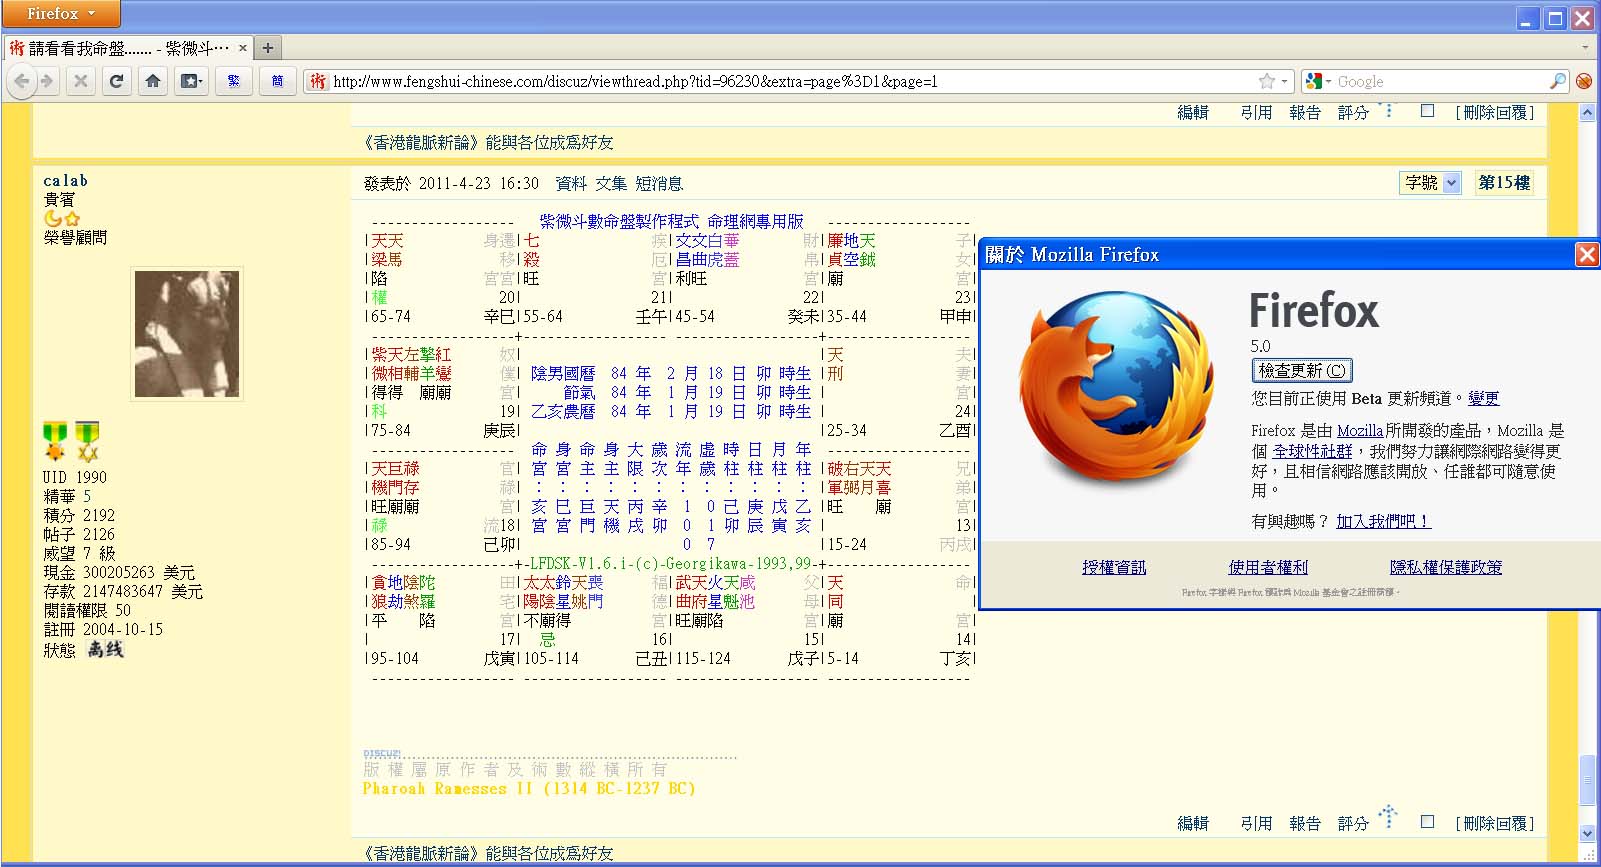This screenshot has width=1601, height=867.
Task: Click the 第15樓 floor number link
Action: (x=1504, y=182)
